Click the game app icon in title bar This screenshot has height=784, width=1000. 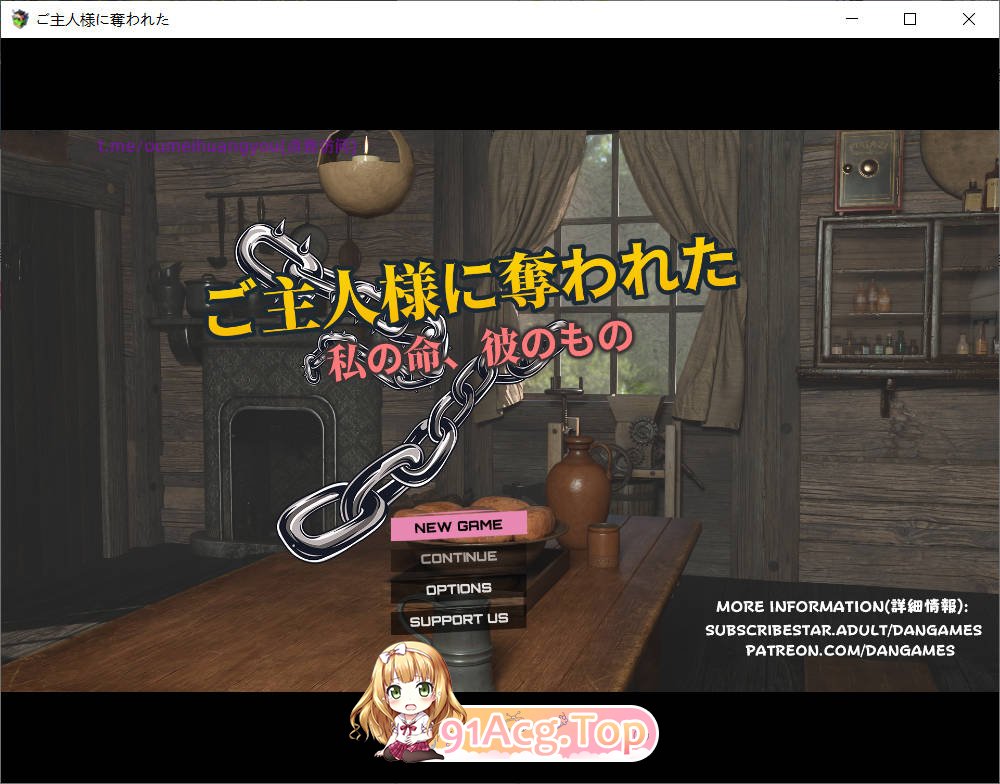[x=20, y=19]
